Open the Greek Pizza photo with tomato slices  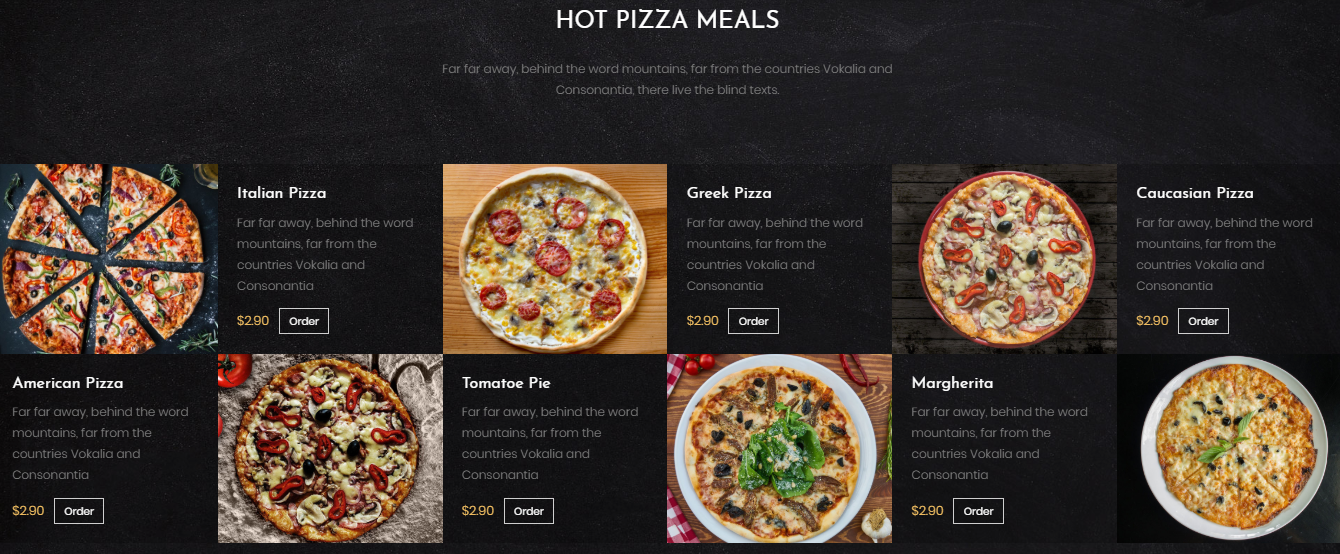click(x=555, y=259)
